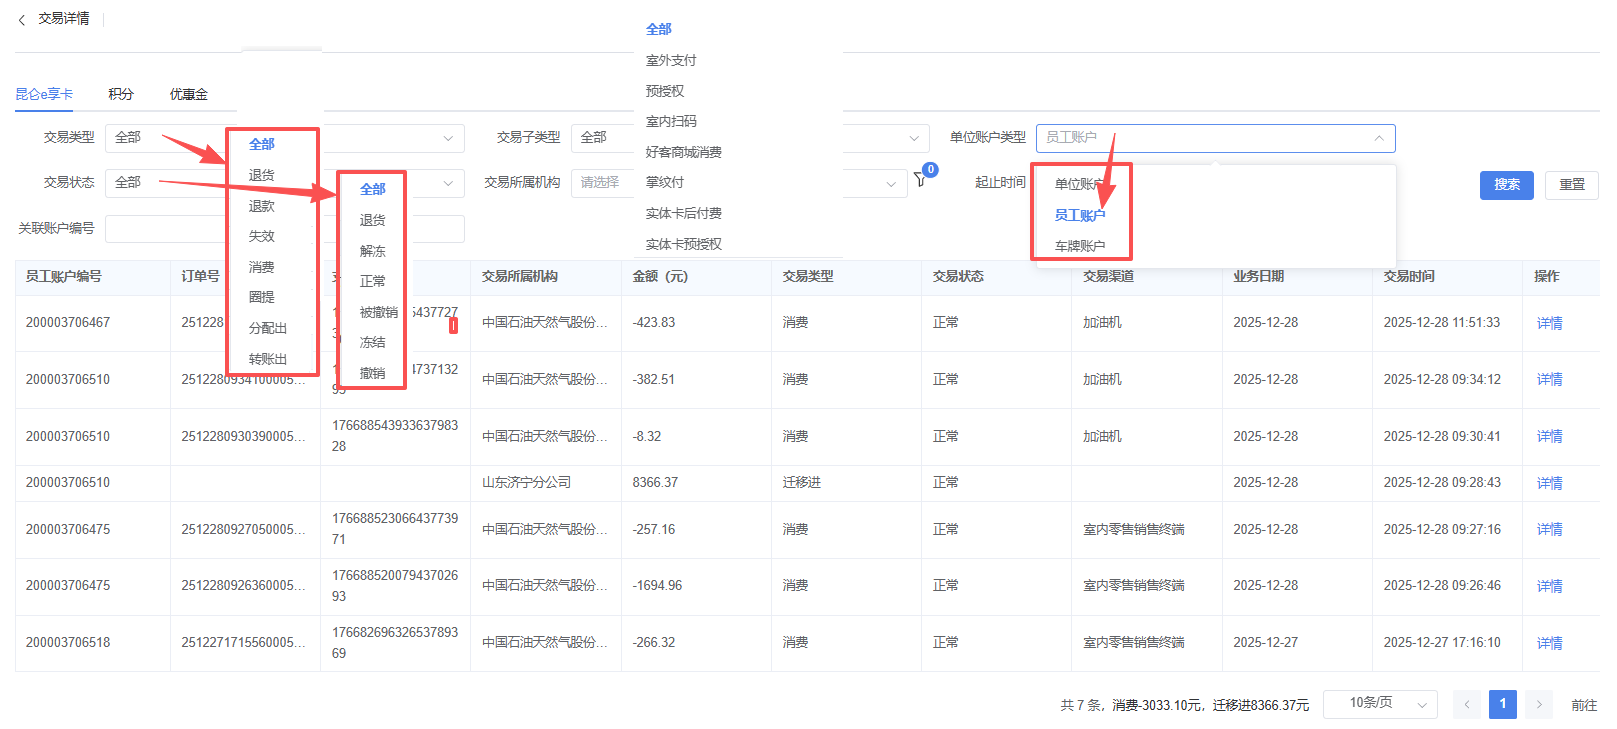This screenshot has width=1617, height=729.
Task: Open 详情 for the 迁移进 transaction row
Action: tap(1549, 483)
